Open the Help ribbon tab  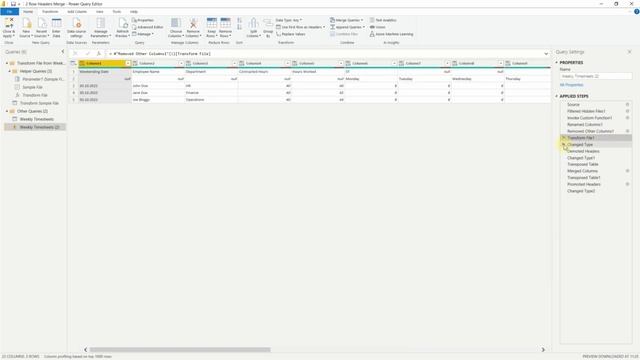(x=134, y=11)
